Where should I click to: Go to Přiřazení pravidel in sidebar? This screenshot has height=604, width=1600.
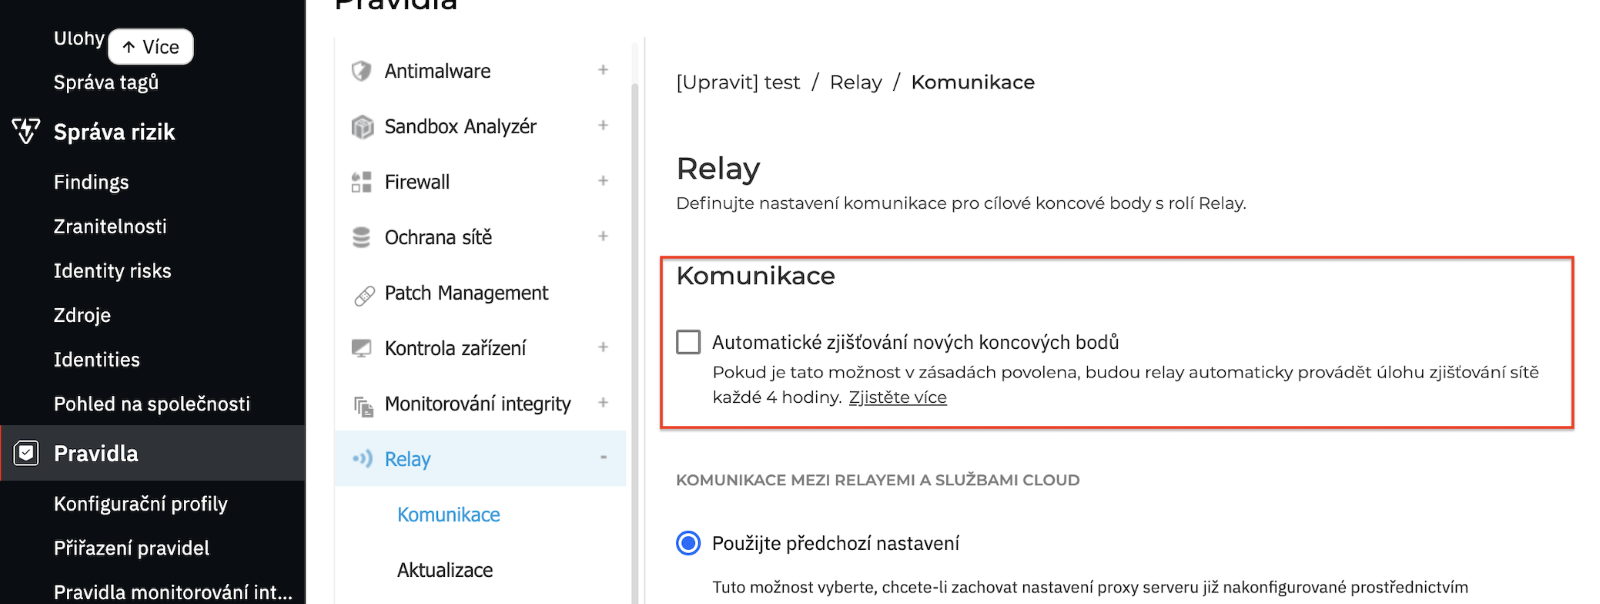(x=131, y=548)
